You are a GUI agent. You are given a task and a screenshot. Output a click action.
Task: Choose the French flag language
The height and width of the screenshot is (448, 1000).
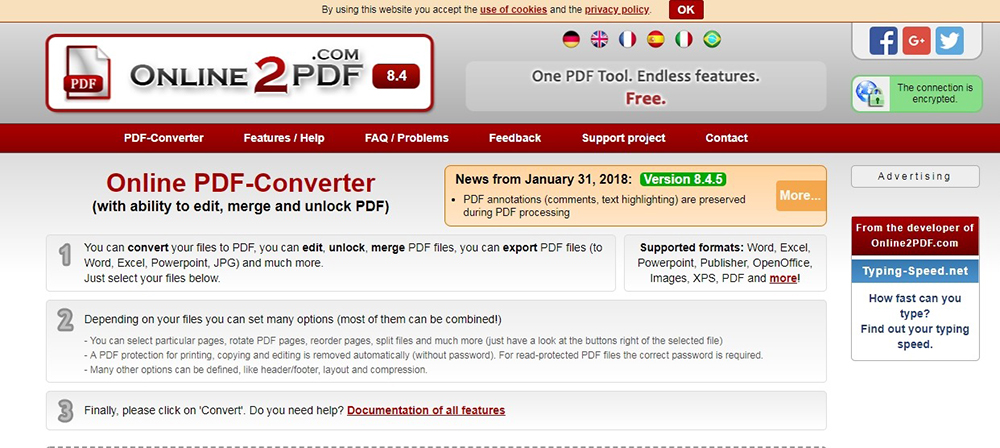click(x=628, y=40)
